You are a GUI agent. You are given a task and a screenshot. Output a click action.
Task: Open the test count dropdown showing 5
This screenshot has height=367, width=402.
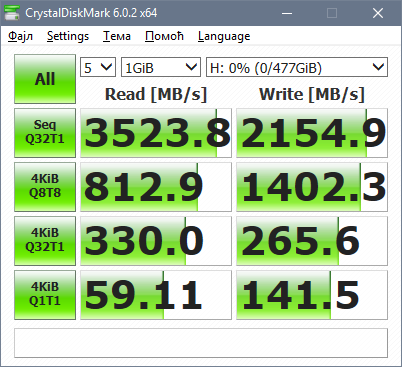98,67
